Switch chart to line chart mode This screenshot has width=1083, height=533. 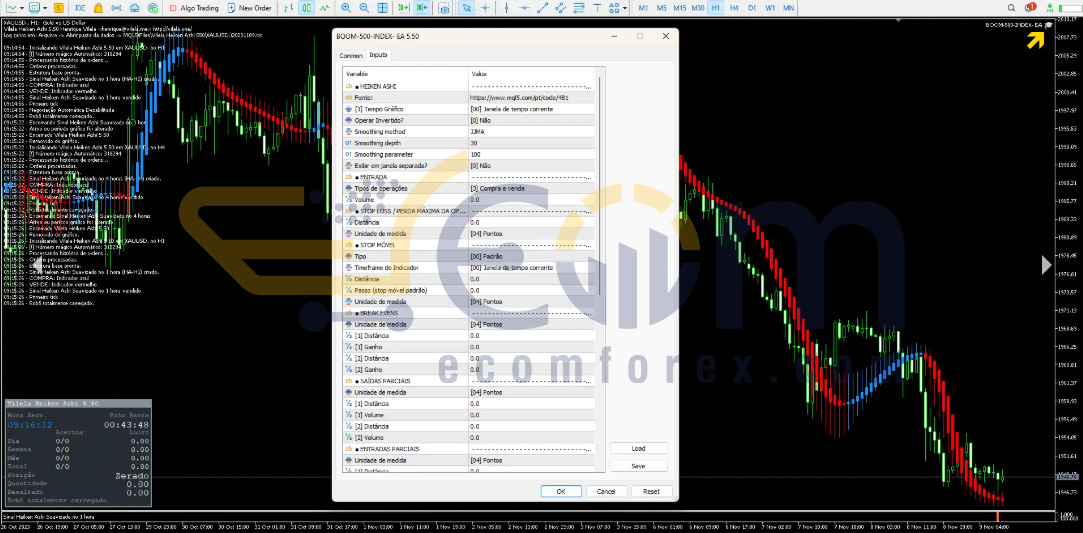click(x=325, y=8)
